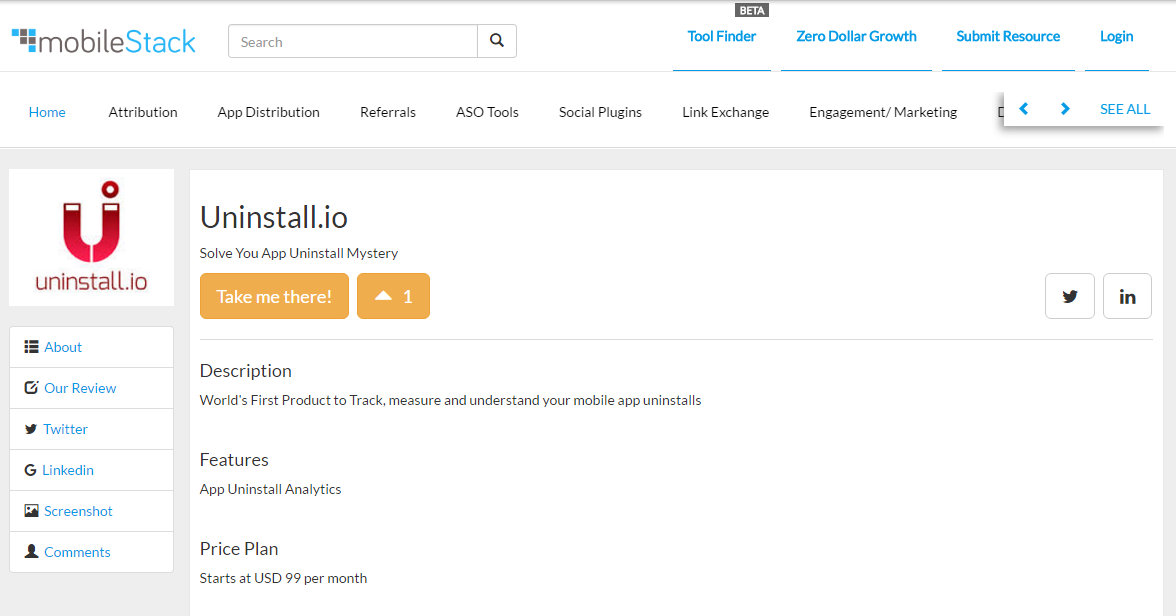This screenshot has width=1176, height=616.
Task: Open Zero Dollar Growth link
Action: pyautogui.click(x=856, y=36)
